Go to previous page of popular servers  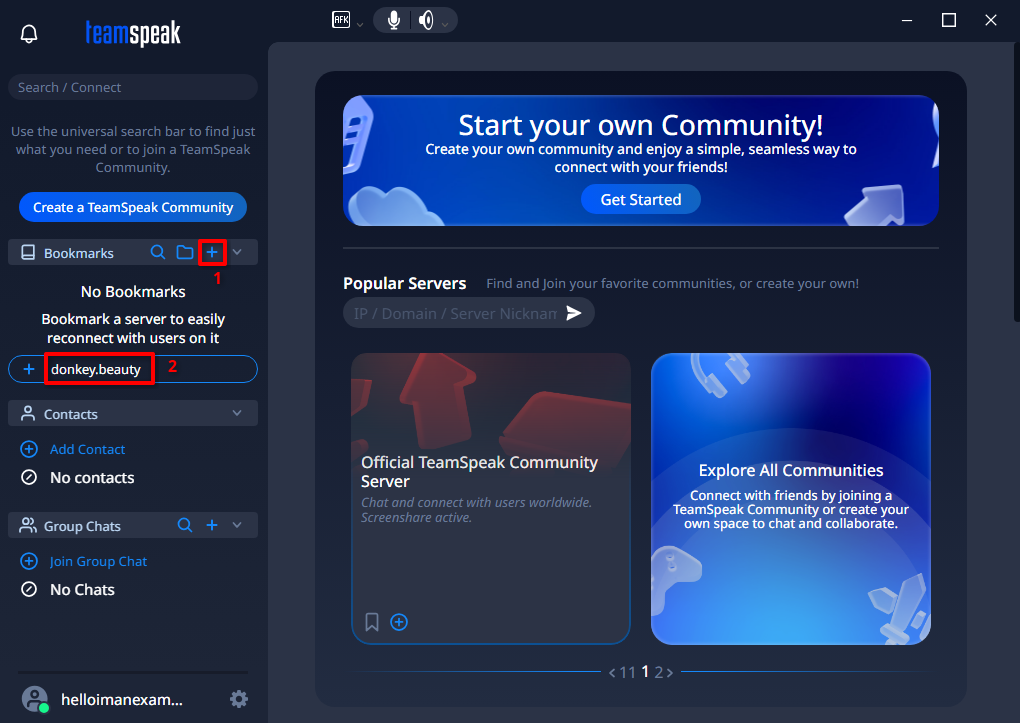pos(611,673)
